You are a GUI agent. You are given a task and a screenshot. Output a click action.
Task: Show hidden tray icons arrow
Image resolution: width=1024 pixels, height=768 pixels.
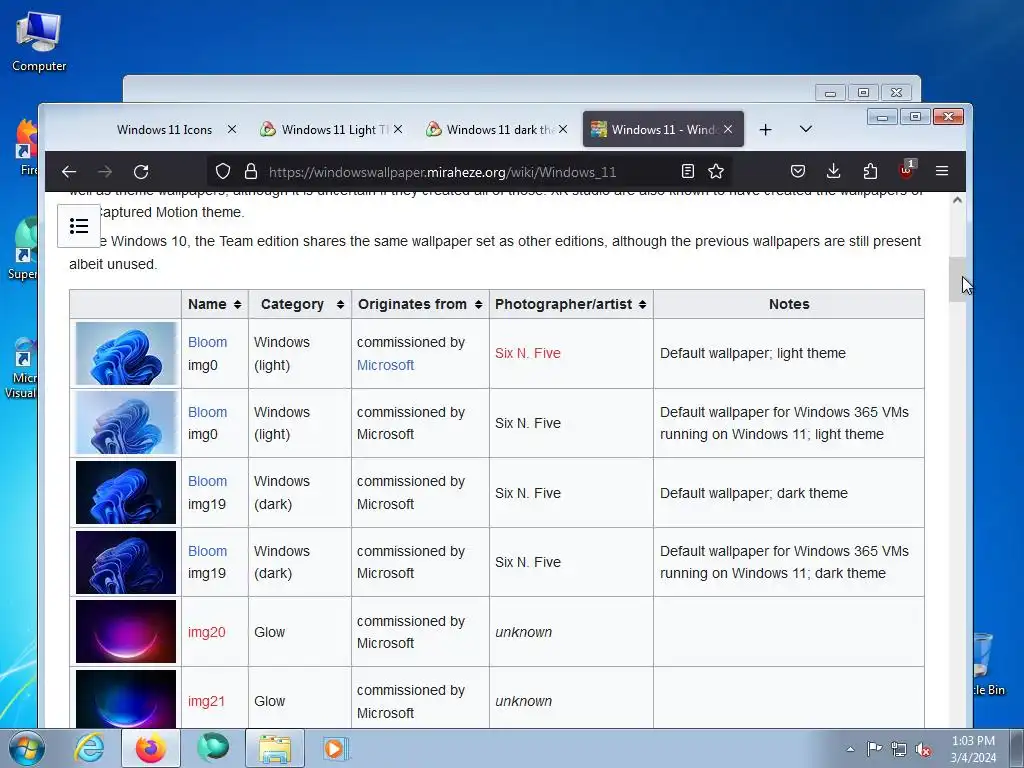pos(850,749)
